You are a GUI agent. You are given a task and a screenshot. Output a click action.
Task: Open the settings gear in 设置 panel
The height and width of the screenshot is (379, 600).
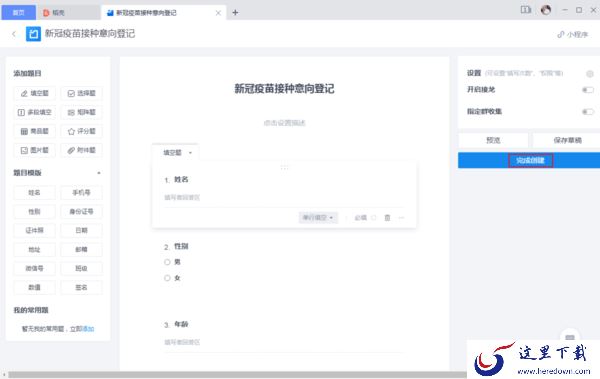click(590, 74)
